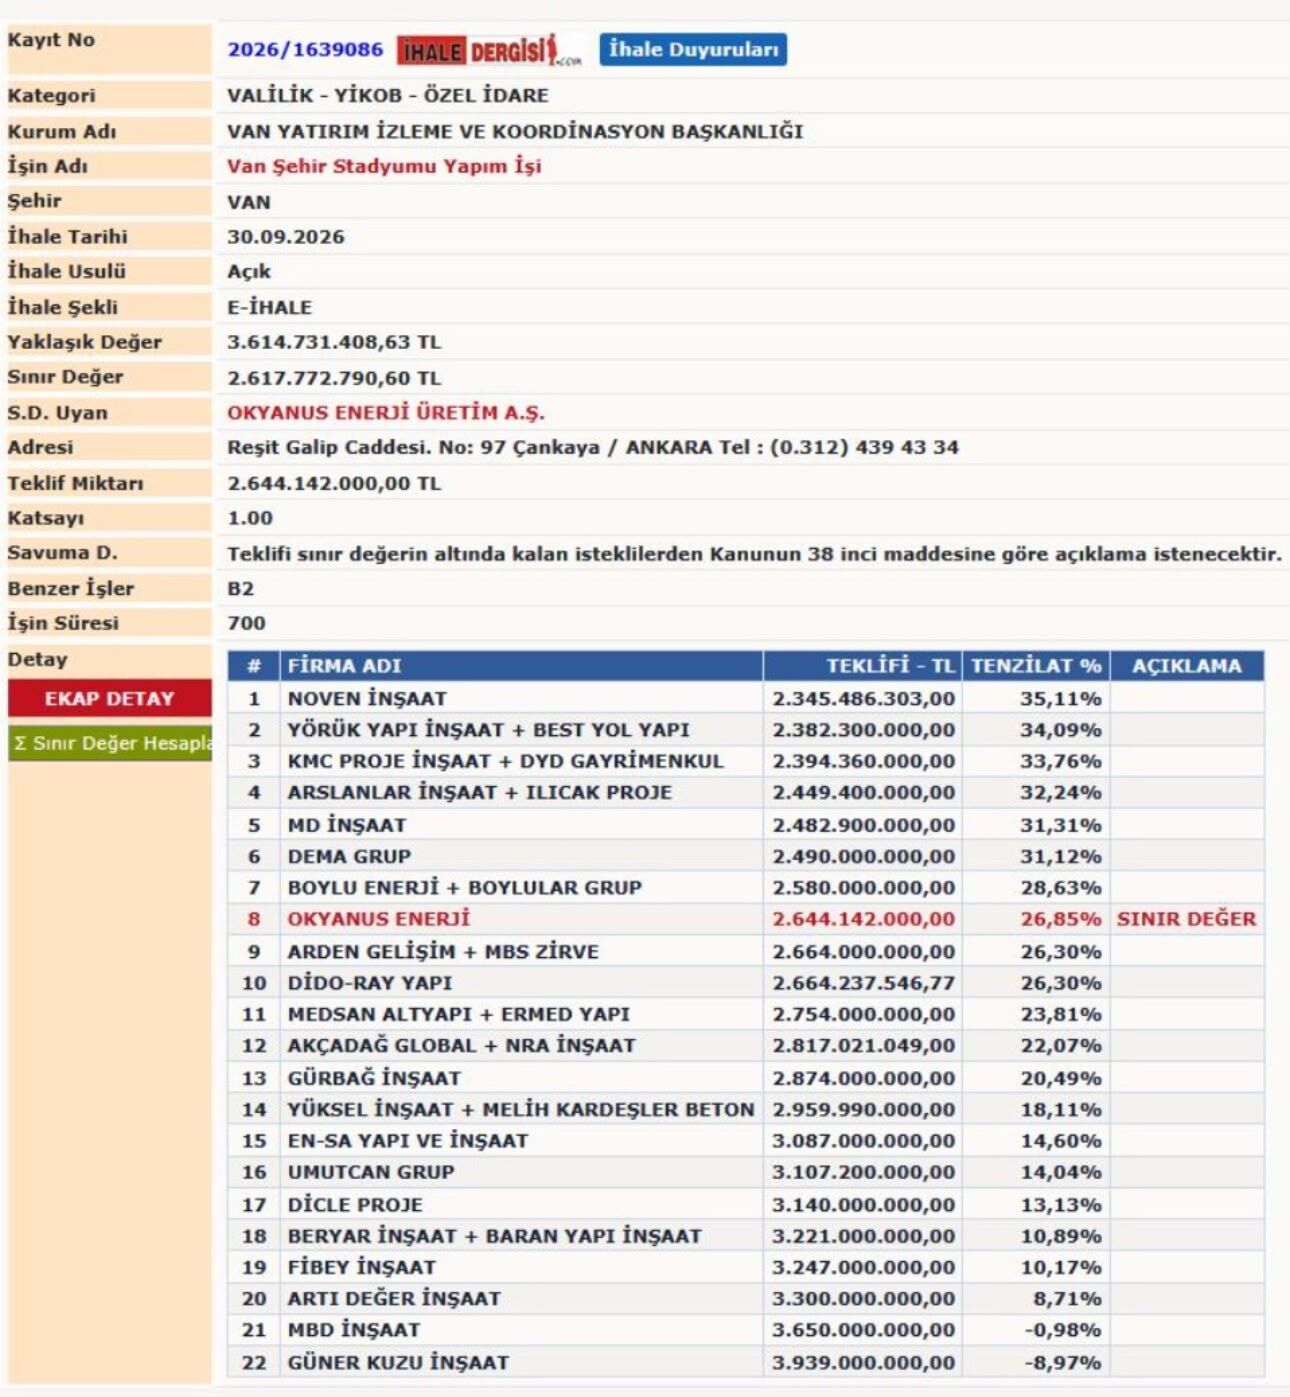Click the AÇIKLAMA column header
Screen dimensions: 1290x1397
click(x=1186, y=666)
